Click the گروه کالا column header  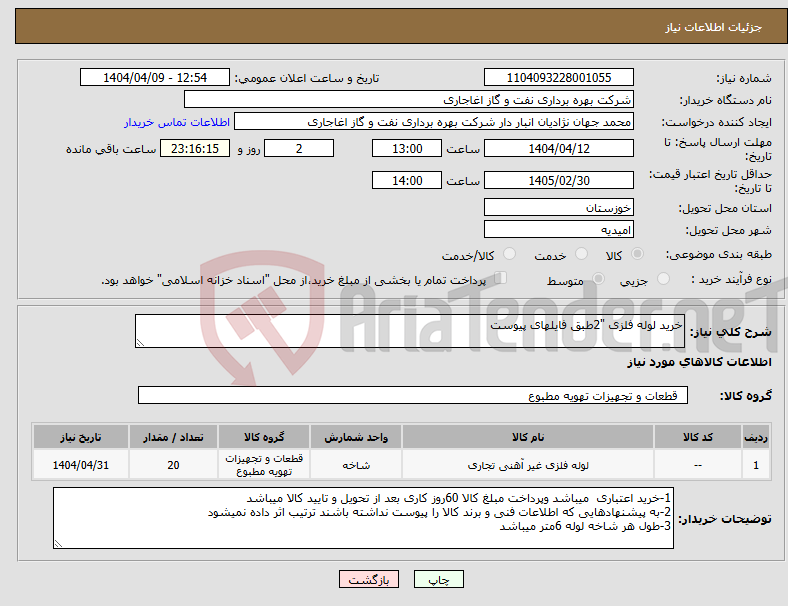264,437
